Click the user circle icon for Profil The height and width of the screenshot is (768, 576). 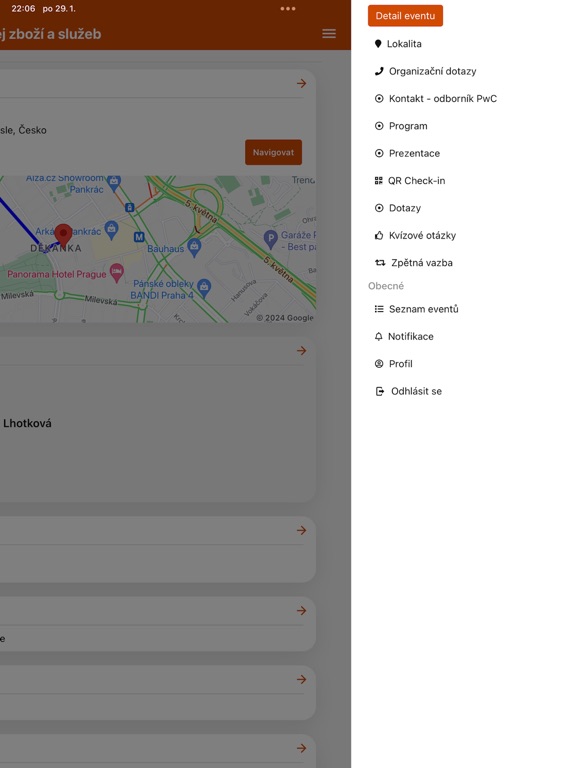click(379, 364)
